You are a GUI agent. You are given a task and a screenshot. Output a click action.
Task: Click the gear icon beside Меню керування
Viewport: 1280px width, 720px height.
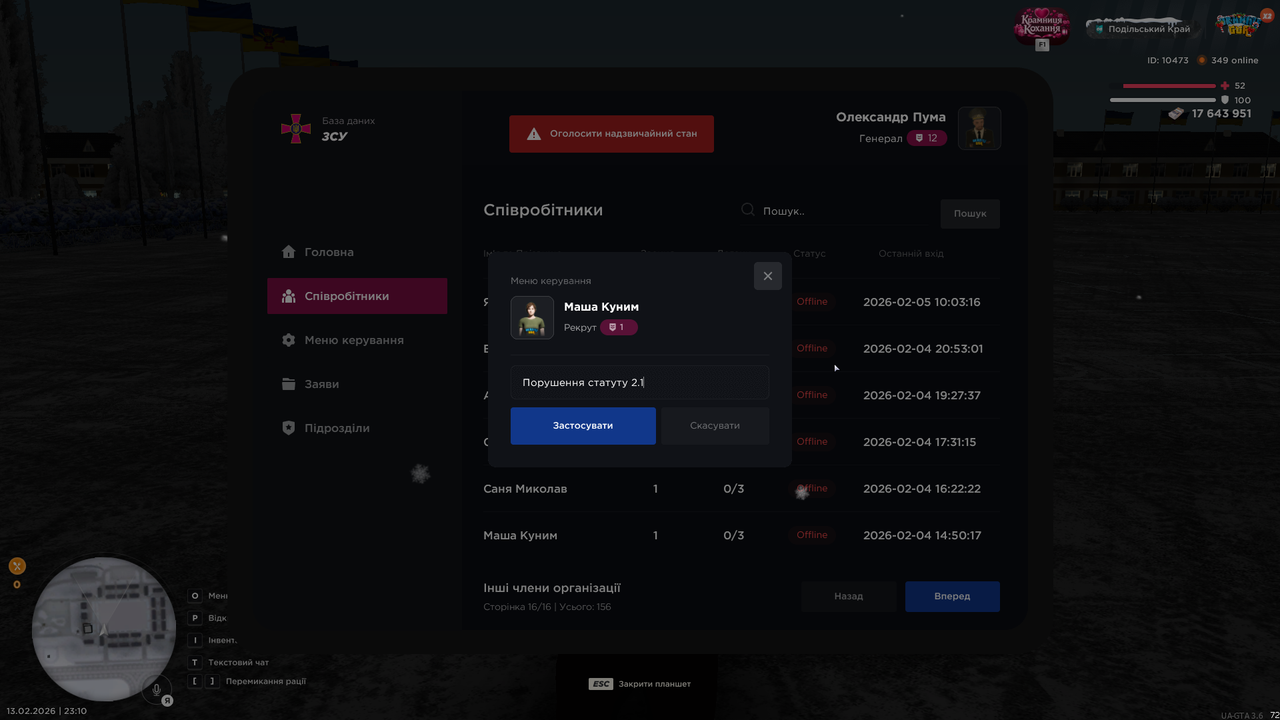coord(289,340)
